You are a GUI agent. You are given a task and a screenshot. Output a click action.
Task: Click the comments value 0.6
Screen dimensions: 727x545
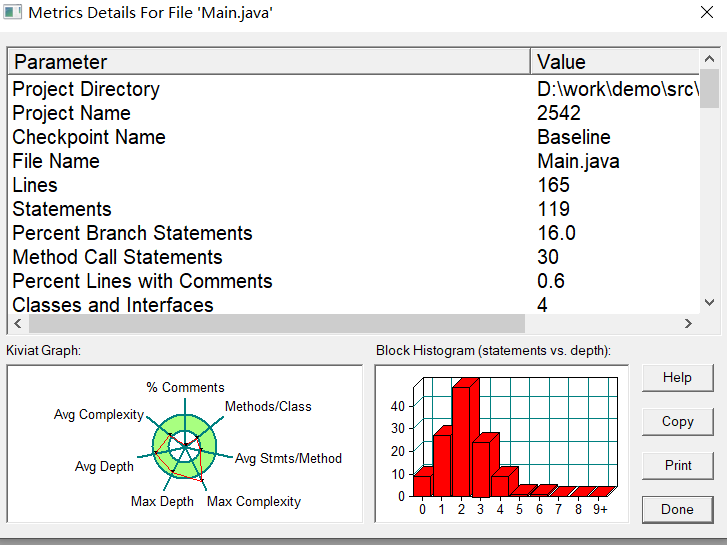[551, 281]
